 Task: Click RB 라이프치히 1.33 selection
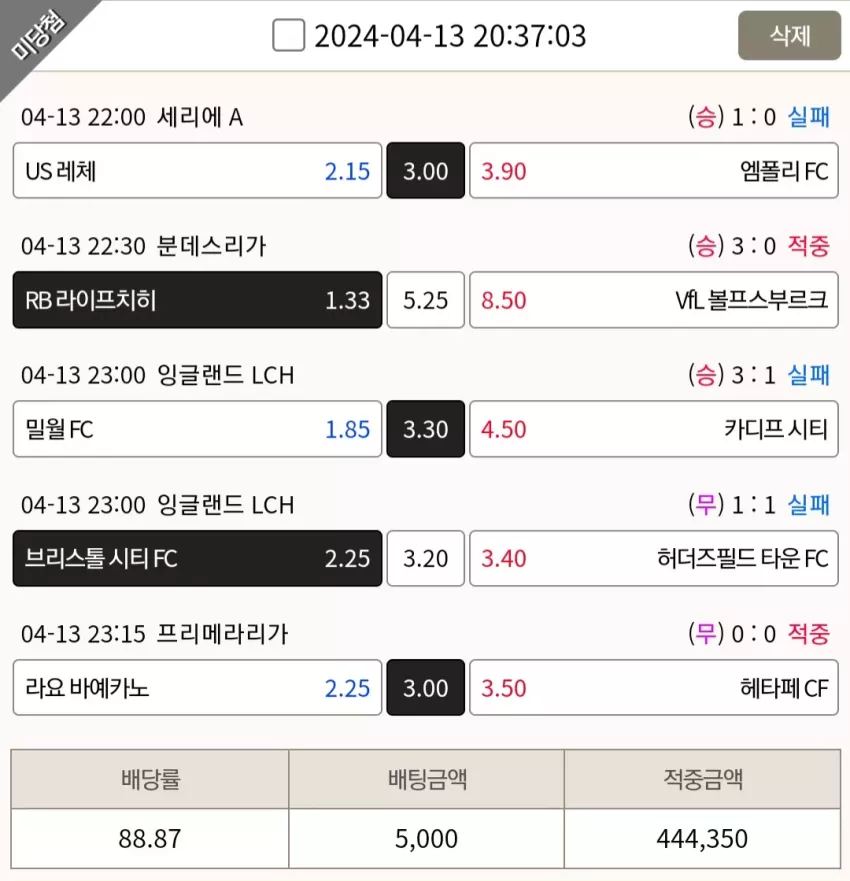[x=197, y=299]
